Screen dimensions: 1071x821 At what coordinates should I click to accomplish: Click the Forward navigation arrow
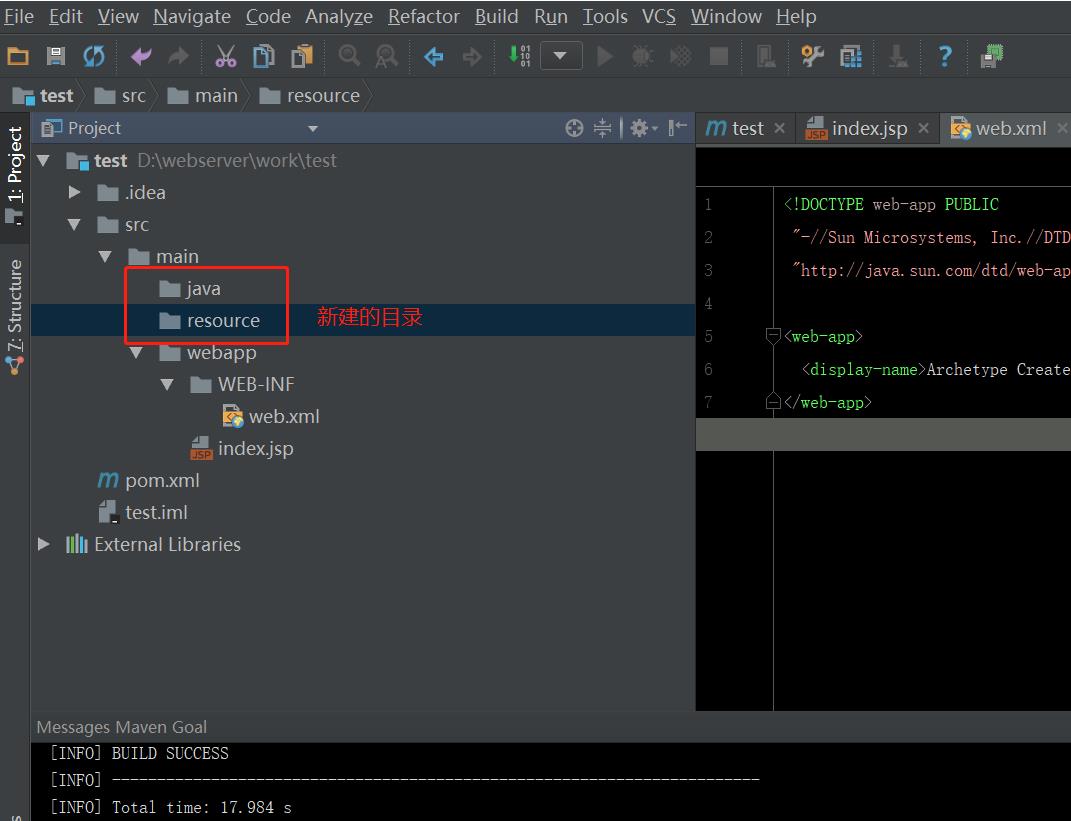point(471,56)
